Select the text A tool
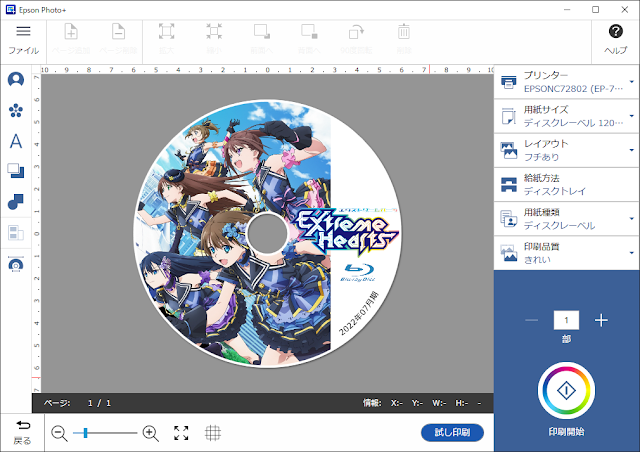The height and width of the screenshot is (452, 640). pyautogui.click(x=16, y=141)
